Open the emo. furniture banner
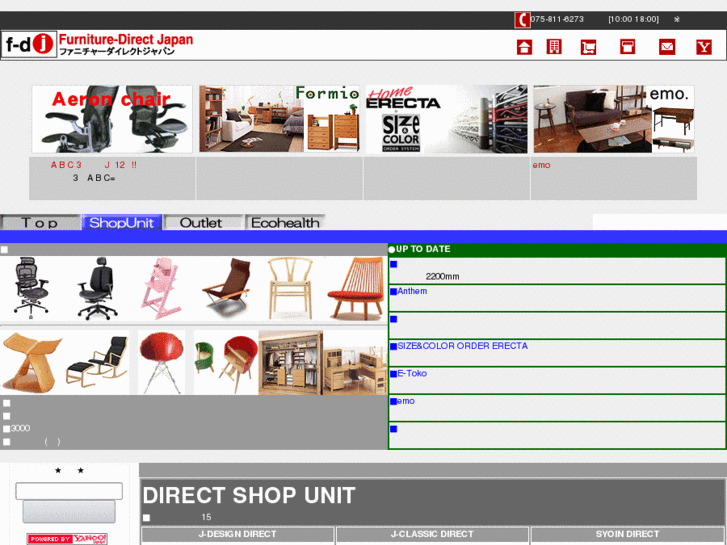727x545 pixels. point(614,119)
